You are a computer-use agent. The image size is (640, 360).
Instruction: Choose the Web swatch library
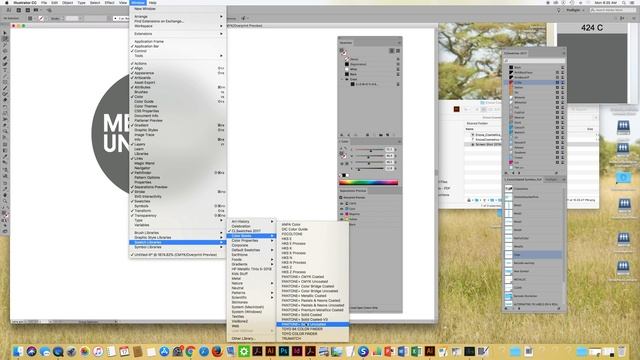pyautogui.click(x=251, y=326)
